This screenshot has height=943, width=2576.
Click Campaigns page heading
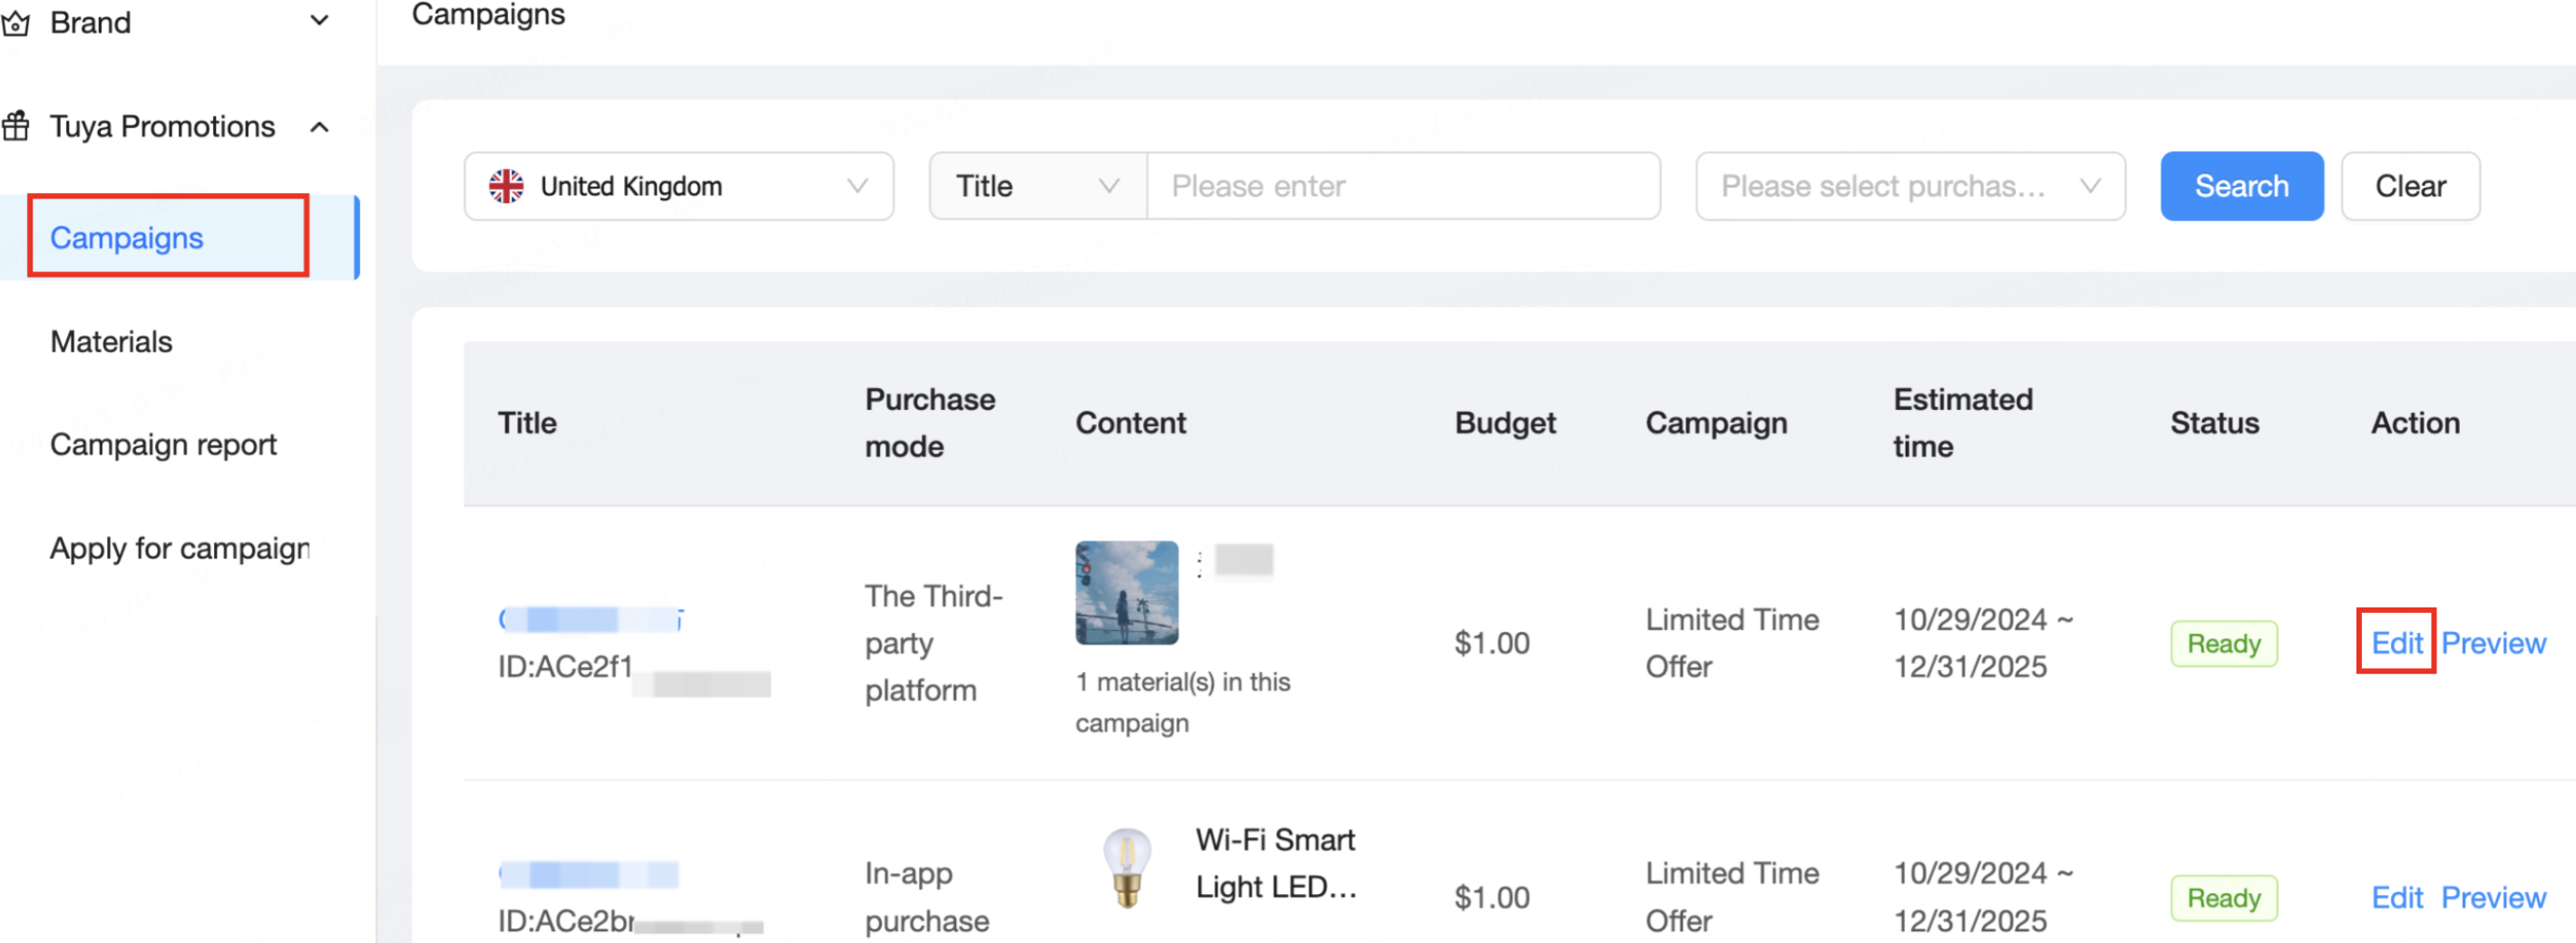pos(488,14)
